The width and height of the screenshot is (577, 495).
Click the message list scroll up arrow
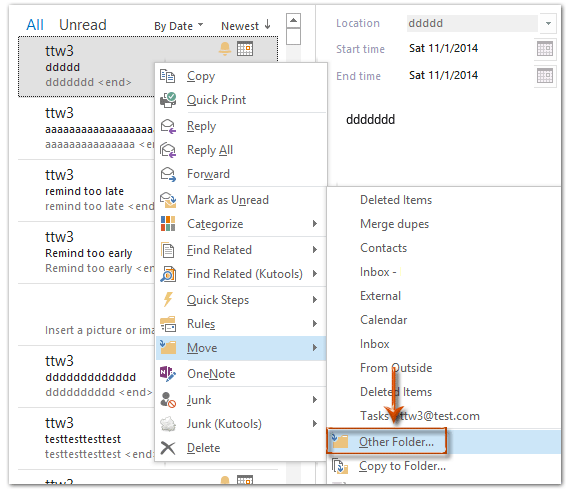(293, 20)
